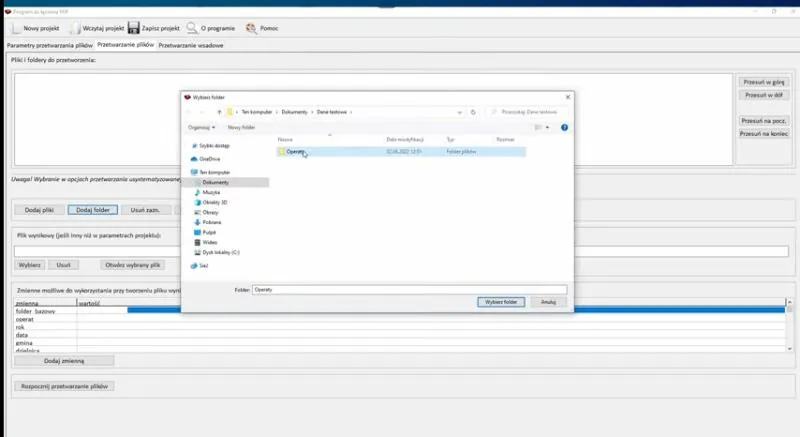Image resolution: width=800 pixels, height=437 pixels.
Task: Click the refresh icon beside address bar
Action: point(473,112)
